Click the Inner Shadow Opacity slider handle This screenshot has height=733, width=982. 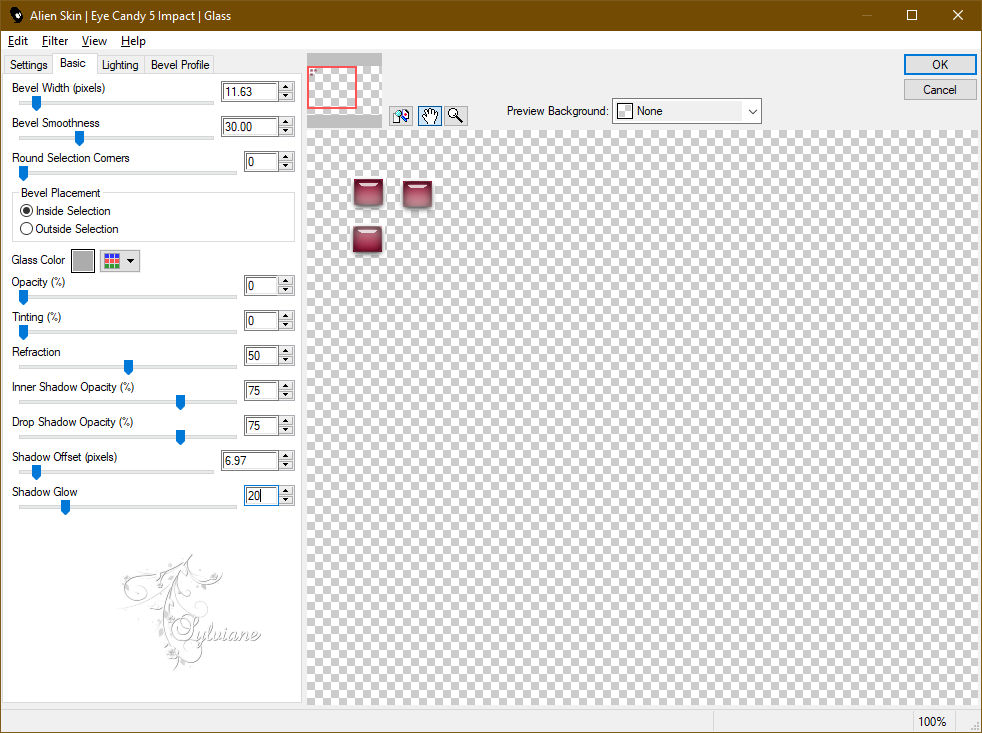pyautogui.click(x=180, y=403)
